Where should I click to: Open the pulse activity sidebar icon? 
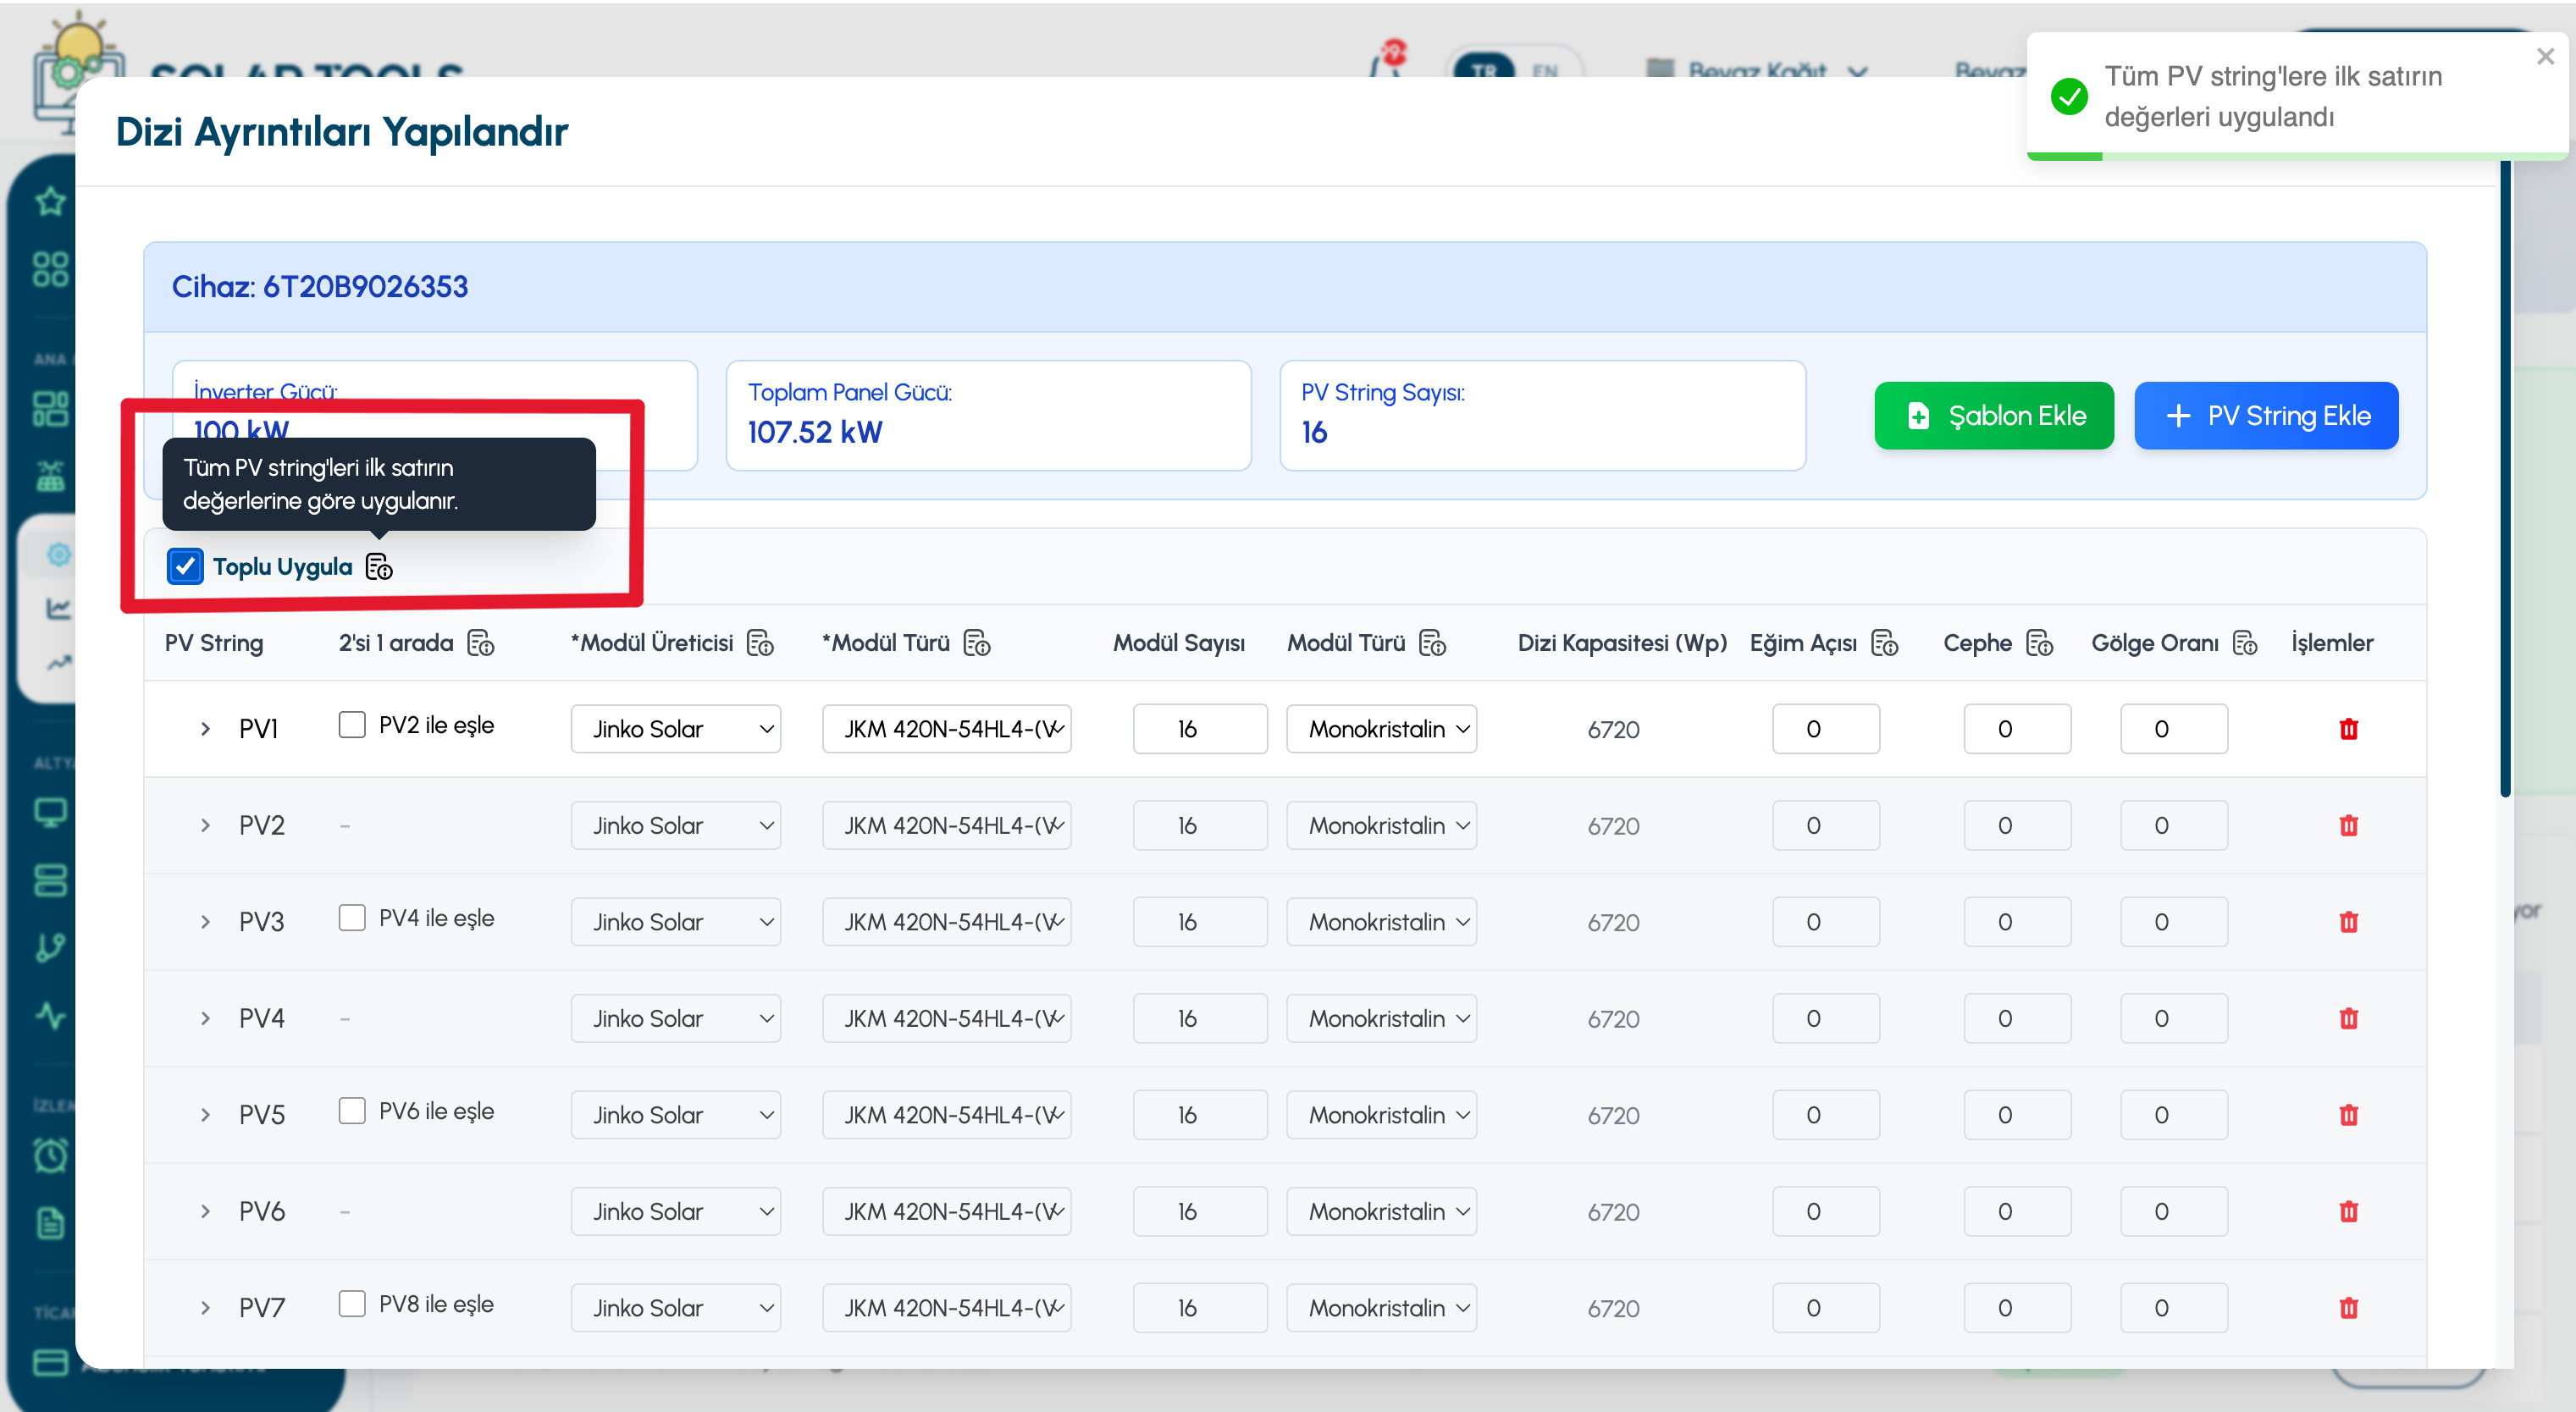[50, 1016]
